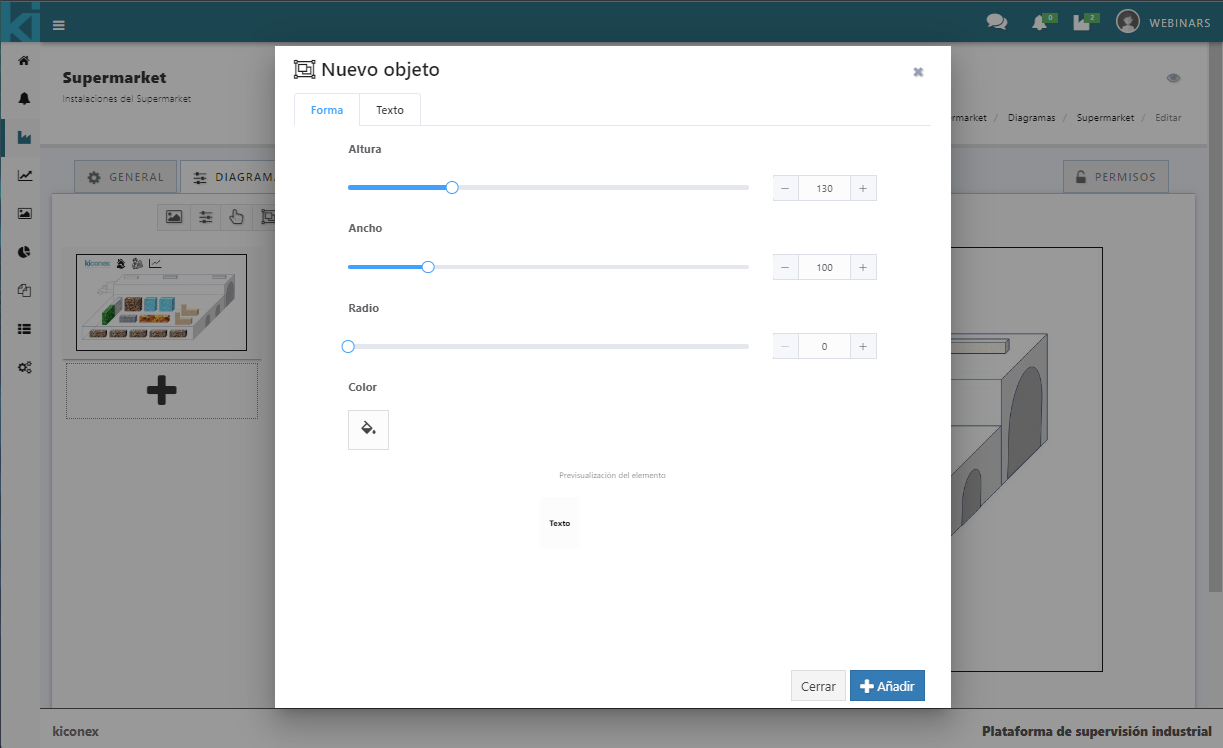Switch to the Texto tab
Image resolution: width=1223 pixels, height=748 pixels.
[x=390, y=110]
